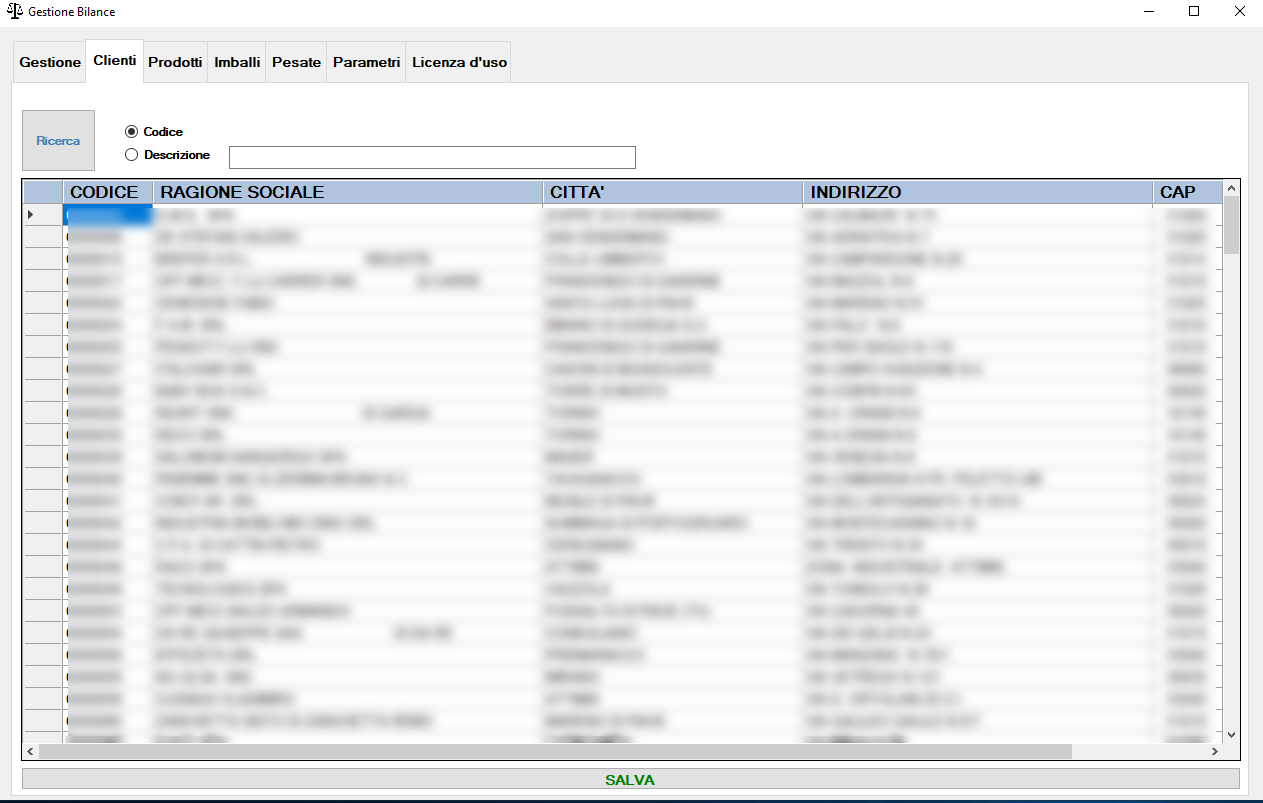Click the vertical scrollbar up arrow
Image resolution: width=1263 pixels, height=803 pixels.
tap(1231, 188)
